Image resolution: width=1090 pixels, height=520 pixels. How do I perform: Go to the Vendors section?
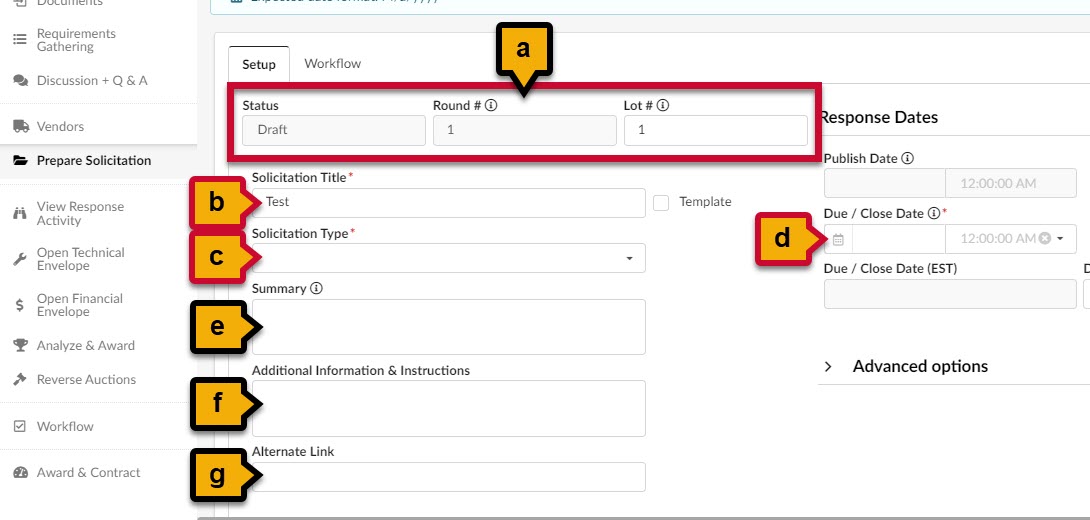60,127
